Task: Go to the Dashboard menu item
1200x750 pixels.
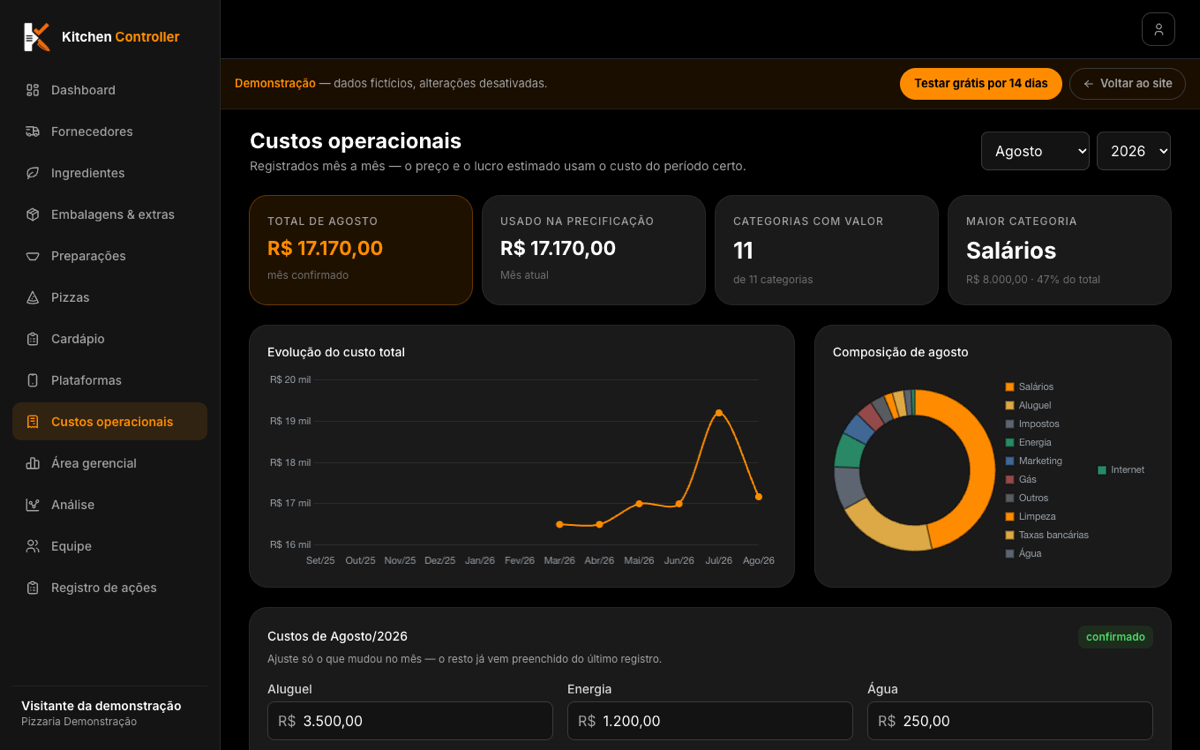Action: (110, 90)
